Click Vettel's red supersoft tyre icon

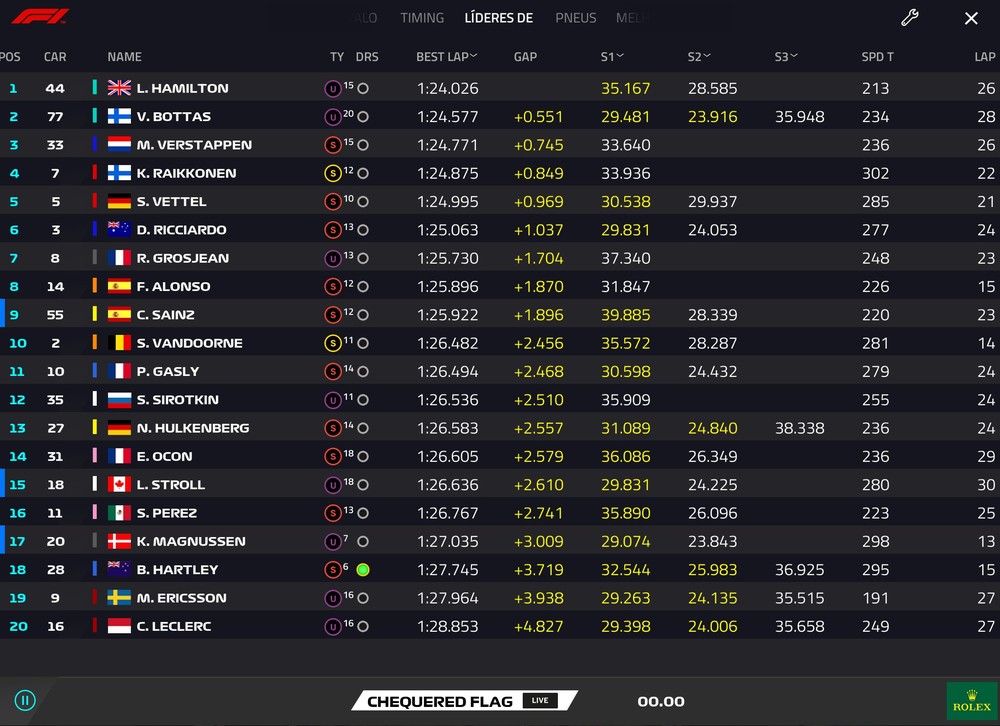coord(333,202)
